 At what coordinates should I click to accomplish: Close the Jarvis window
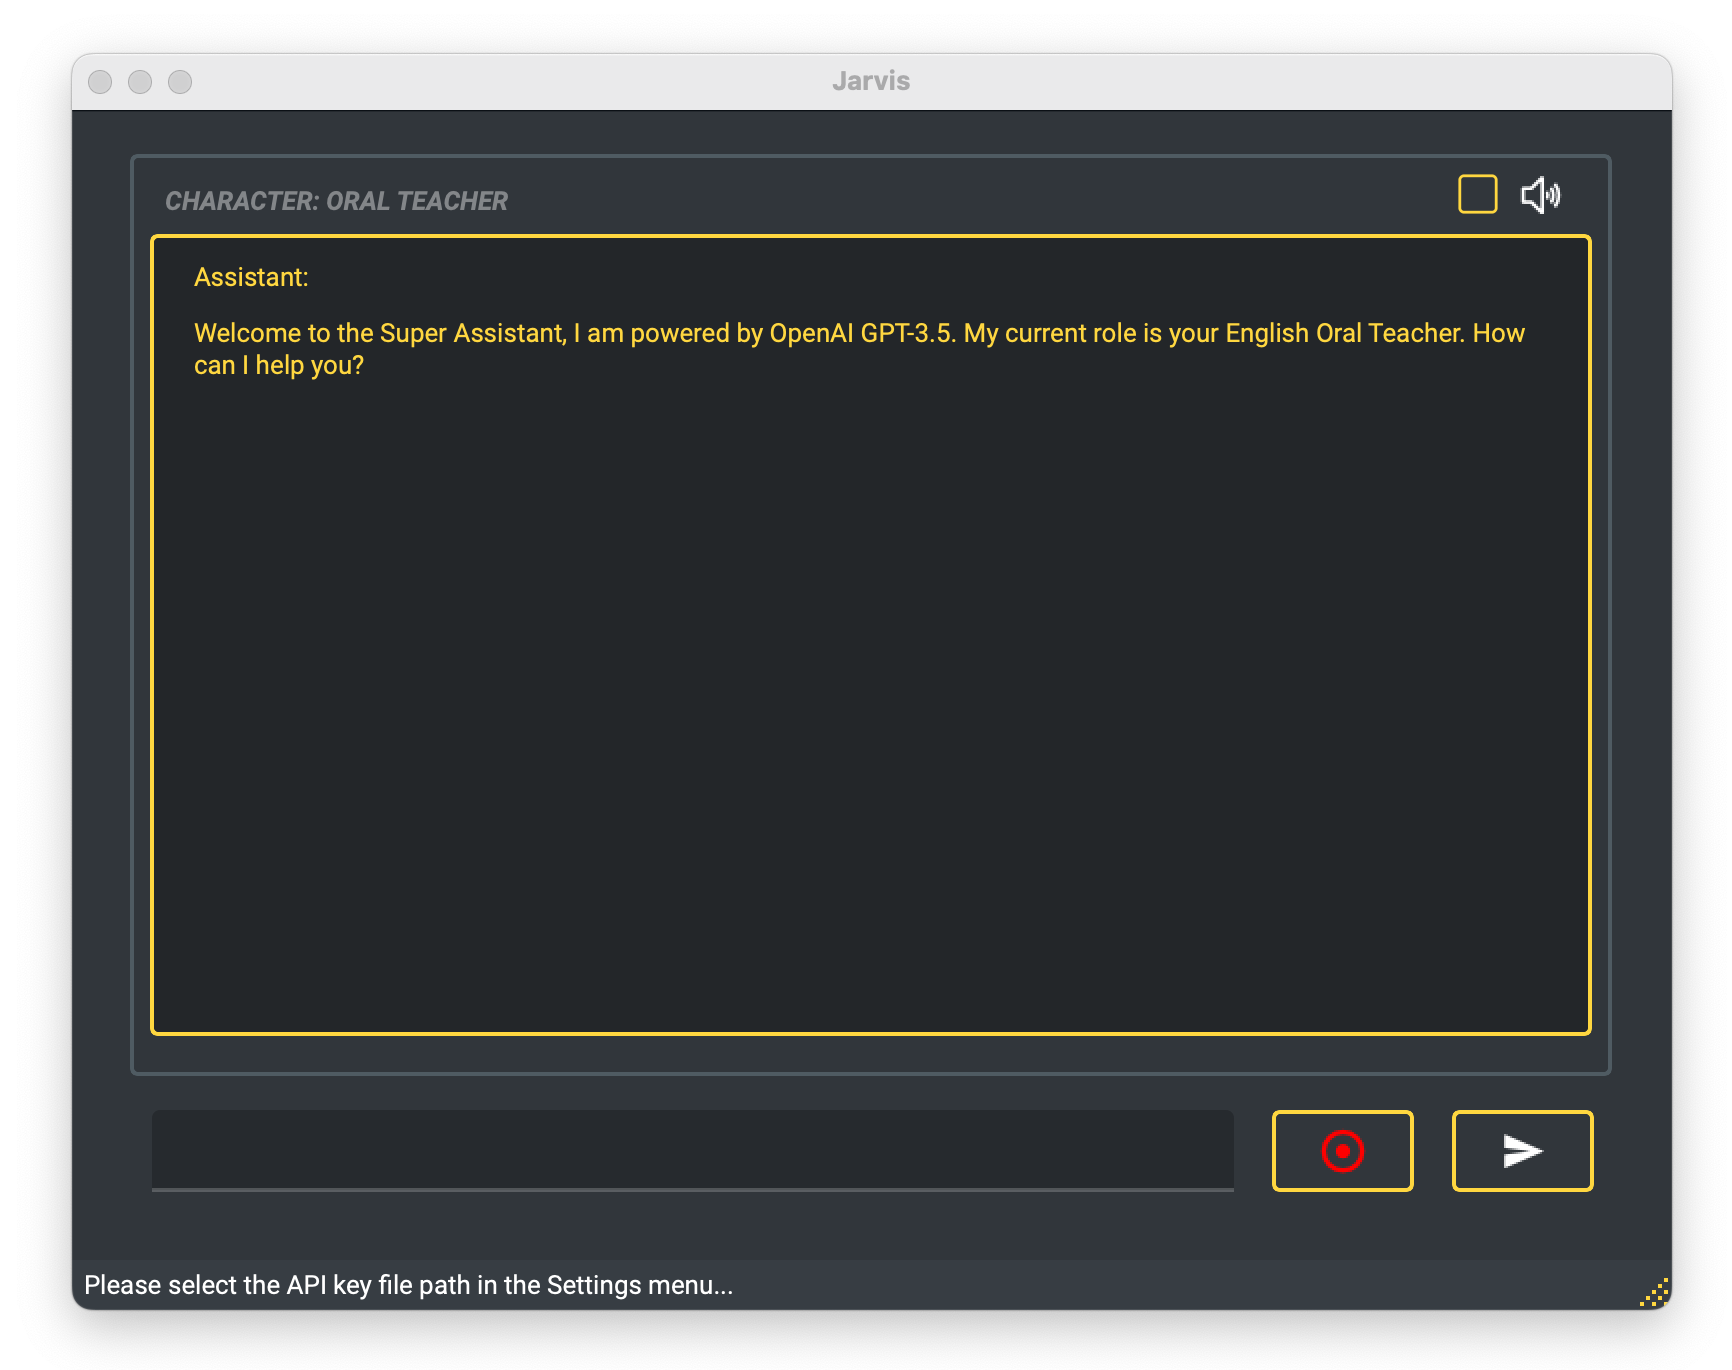[x=100, y=82]
